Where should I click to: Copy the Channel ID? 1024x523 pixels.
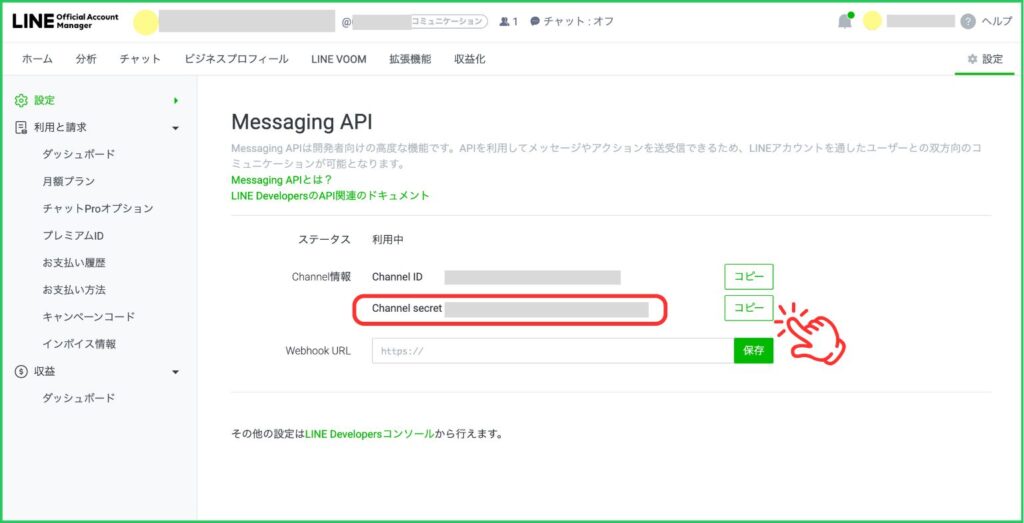748,277
